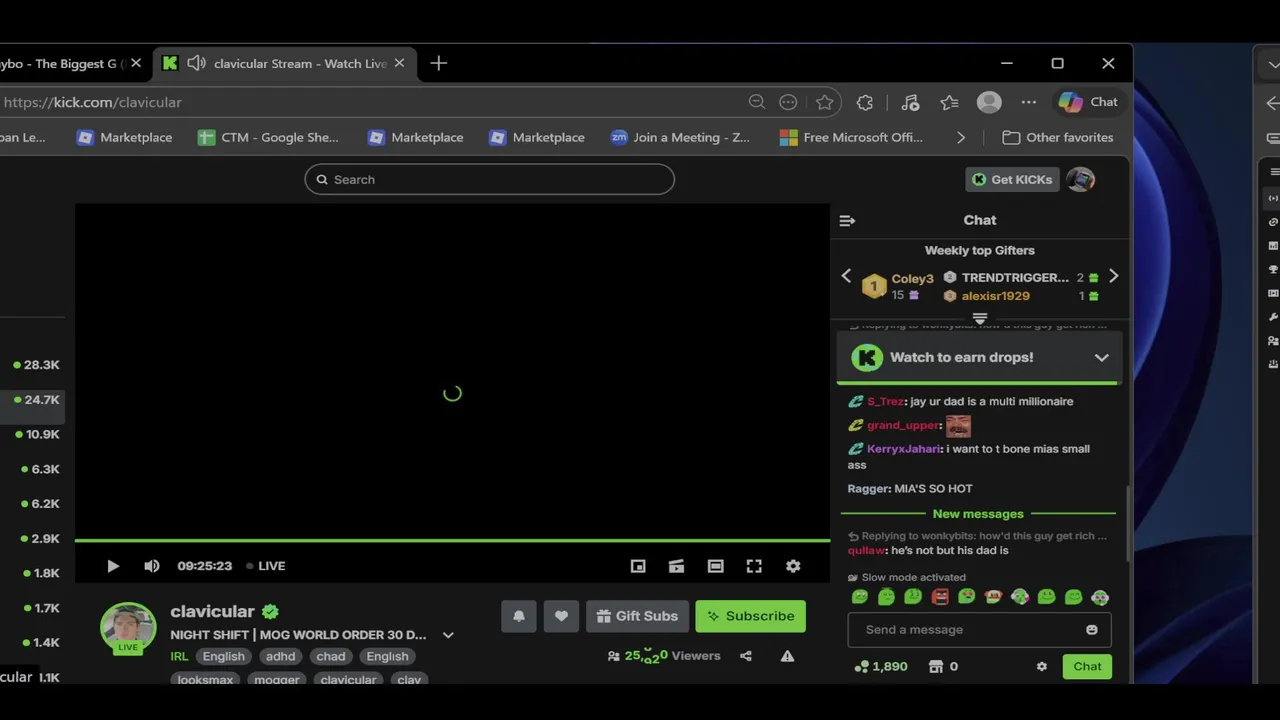Open clavicular channel avatar
Viewport: 1280px width, 720px height.
pyautogui.click(x=128, y=628)
